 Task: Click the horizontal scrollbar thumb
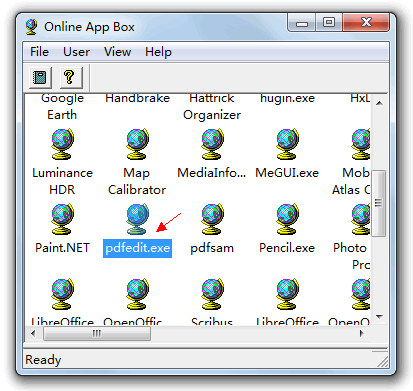97,333
